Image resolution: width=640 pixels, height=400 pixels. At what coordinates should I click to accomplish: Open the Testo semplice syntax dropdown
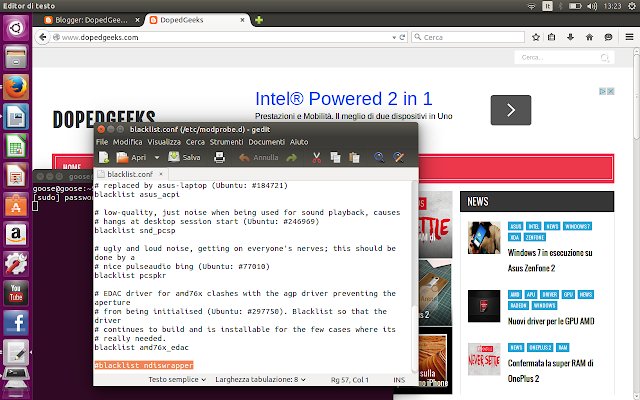177,380
